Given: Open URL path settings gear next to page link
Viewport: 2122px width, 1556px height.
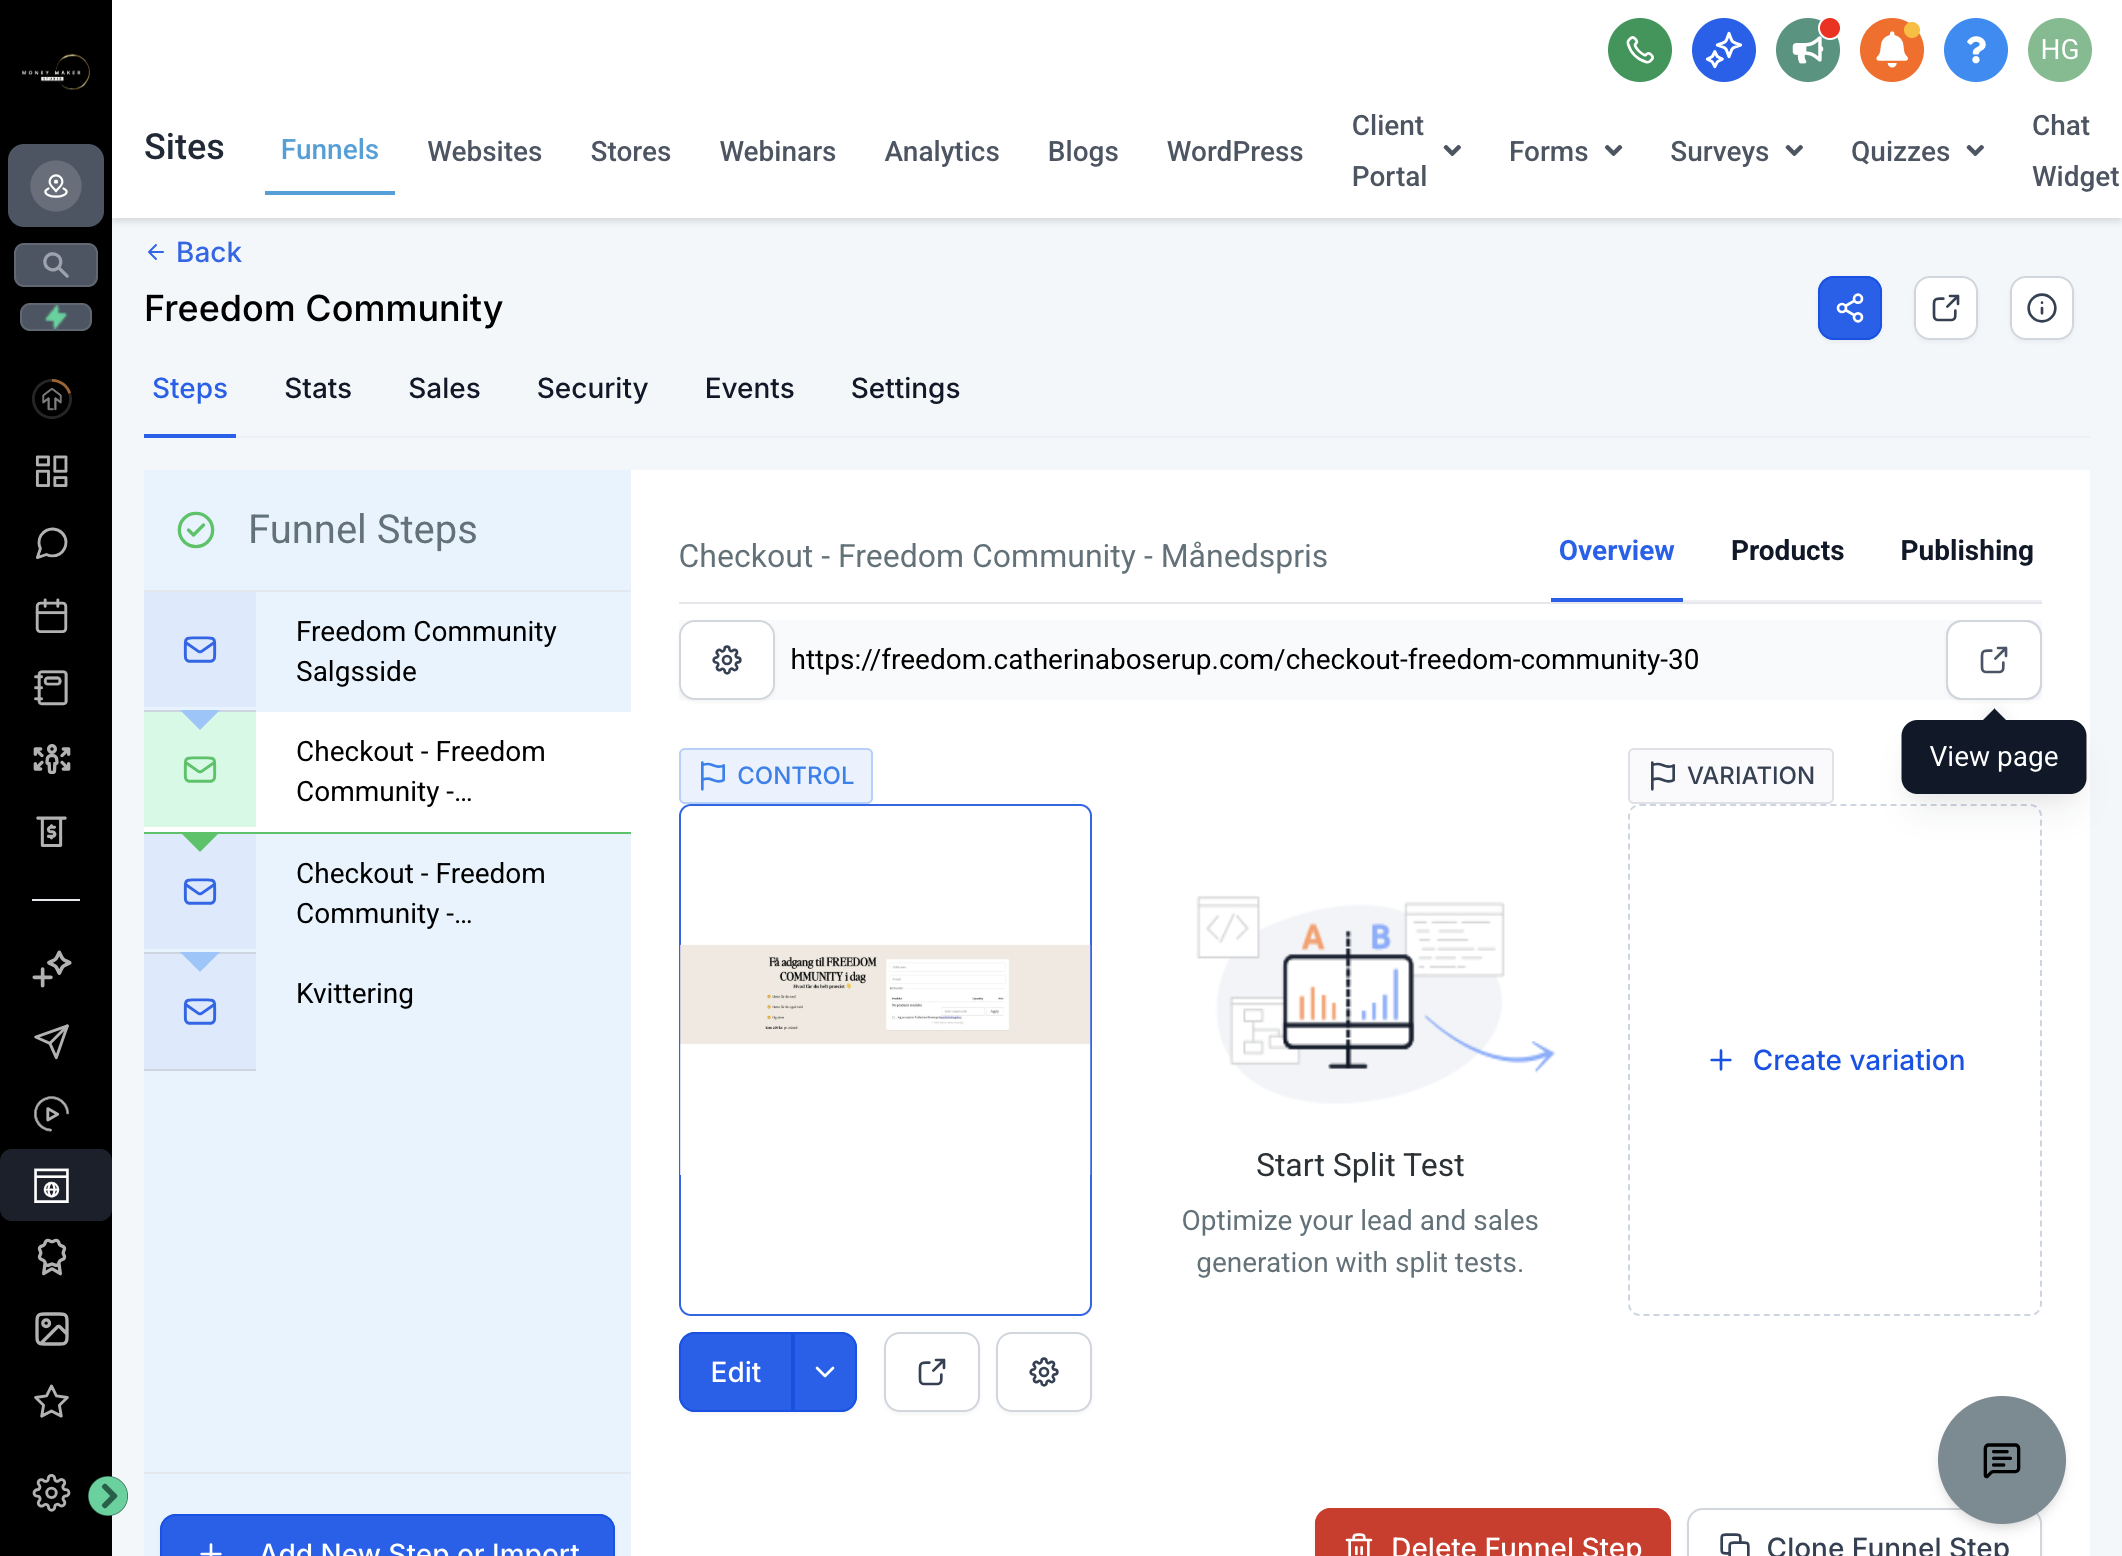Looking at the screenshot, I should point(727,660).
